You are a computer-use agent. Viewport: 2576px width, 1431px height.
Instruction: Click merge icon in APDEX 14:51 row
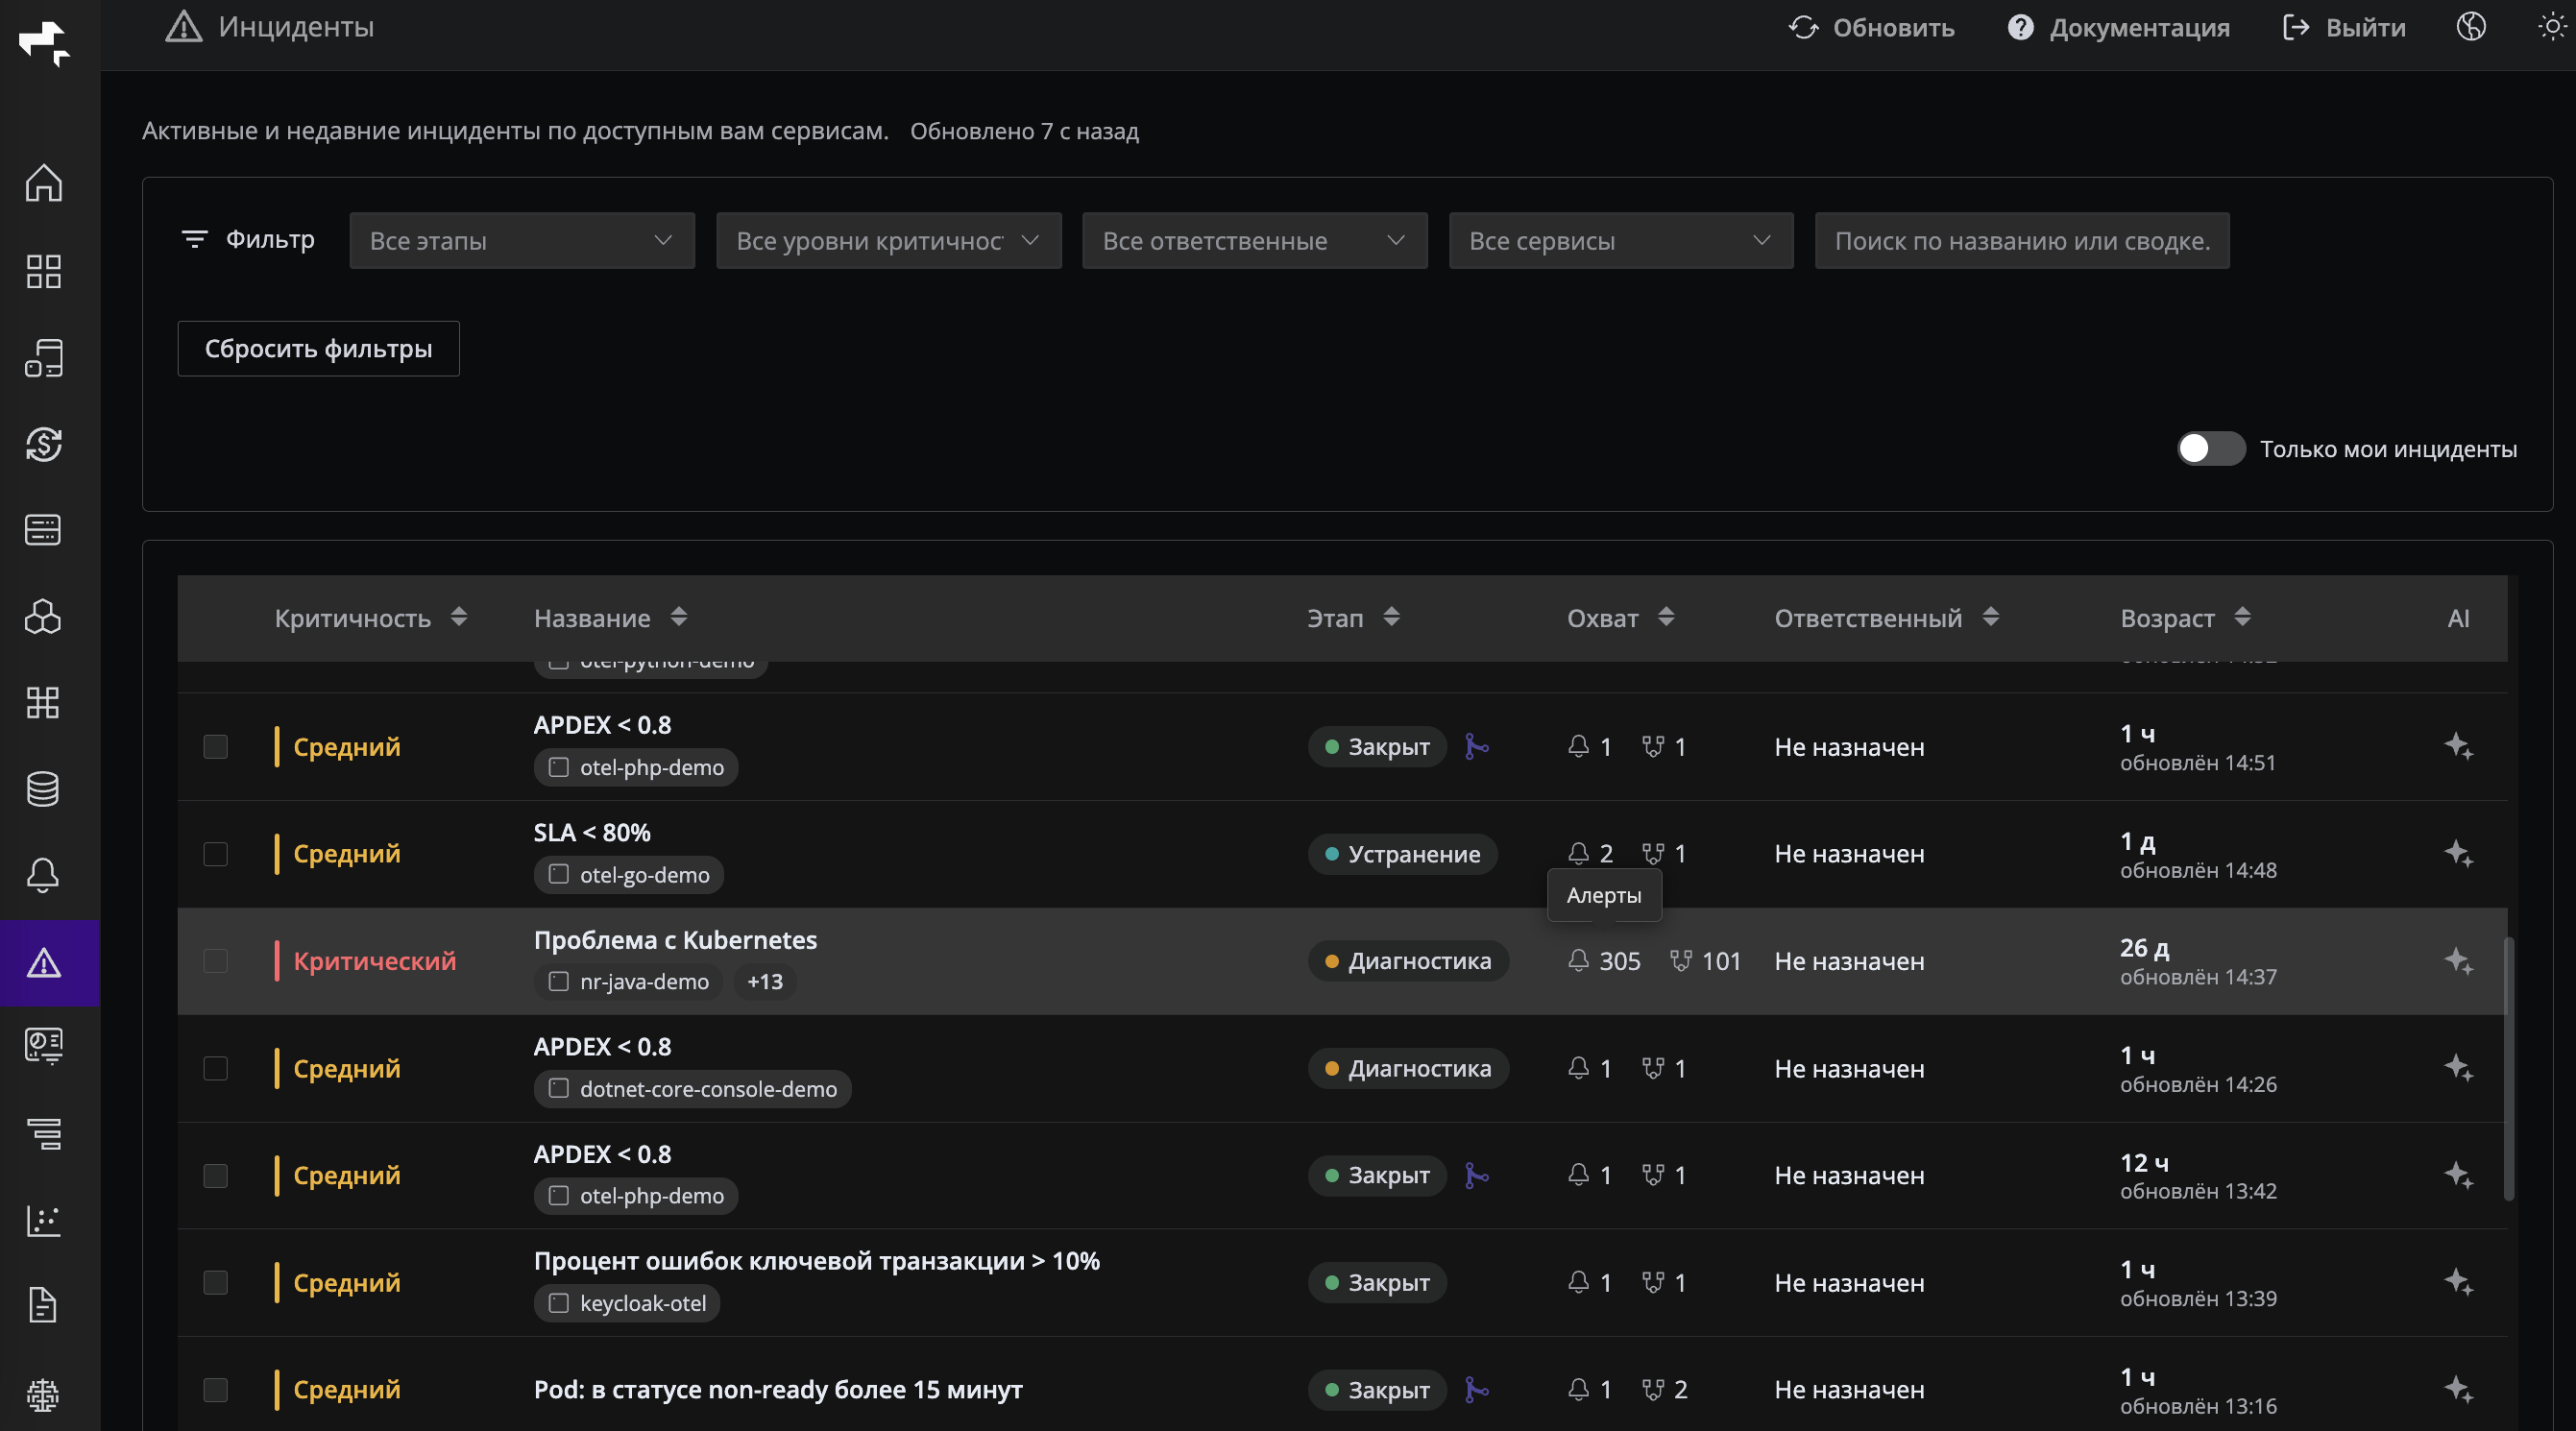pyautogui.click(x=1476, y=747)
